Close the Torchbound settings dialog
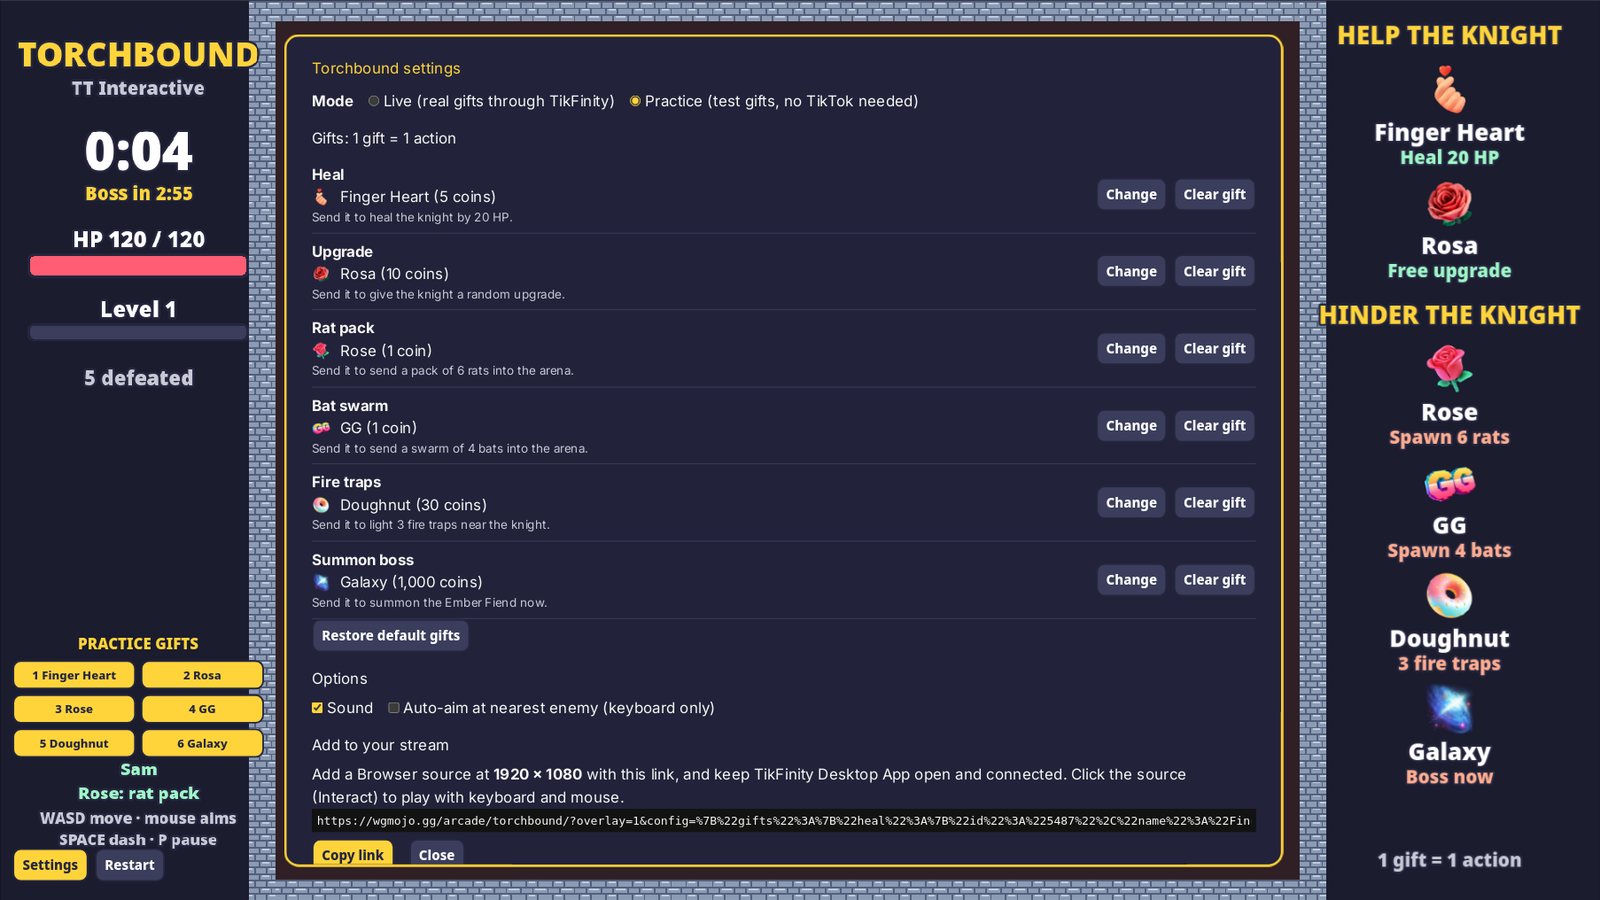Image resolution: width=1600 pixels, height=900 pixels. point(436,854)
